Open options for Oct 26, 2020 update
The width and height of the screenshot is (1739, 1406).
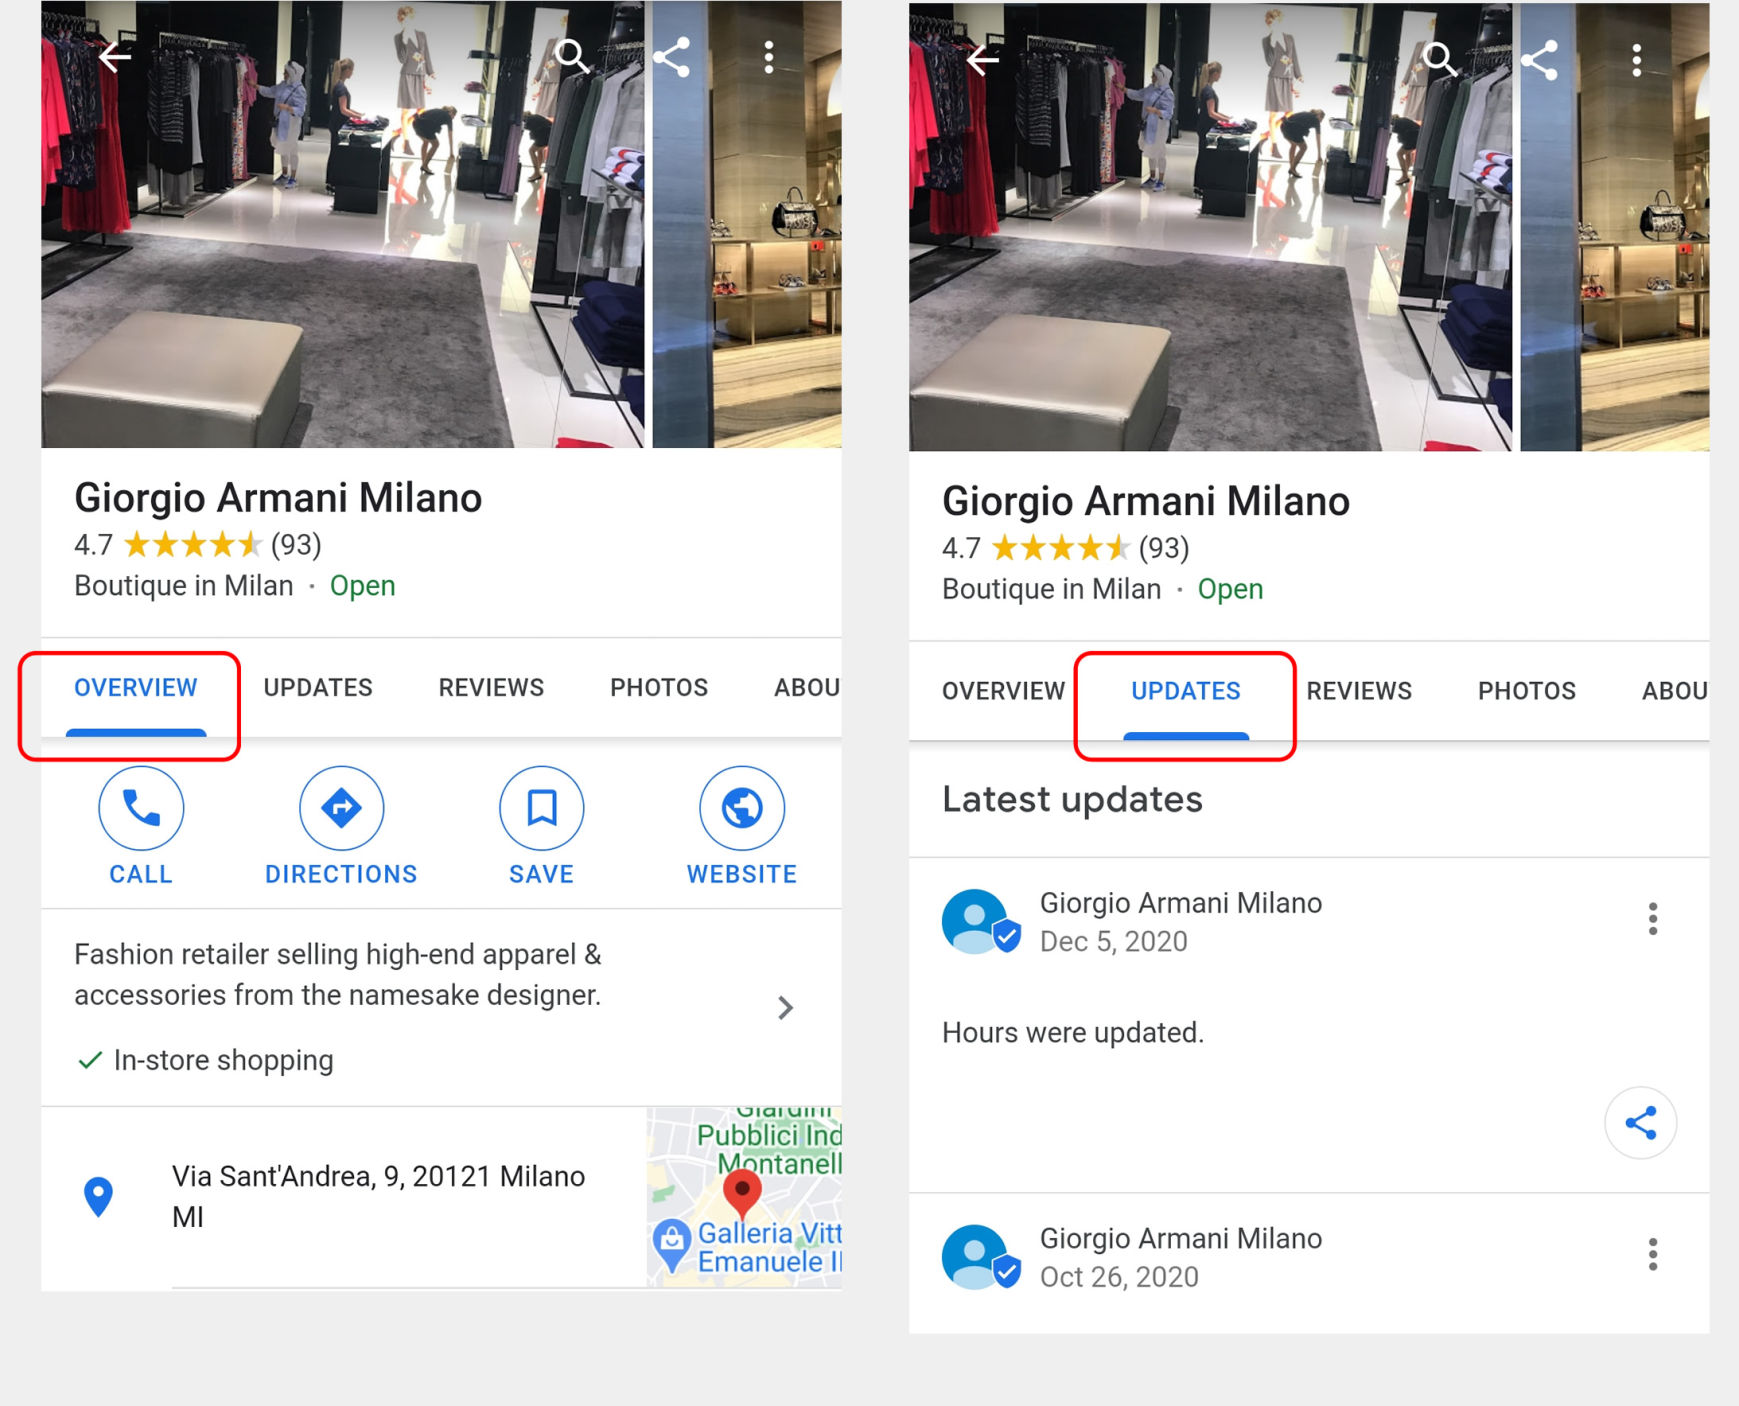[1653, 1254]
